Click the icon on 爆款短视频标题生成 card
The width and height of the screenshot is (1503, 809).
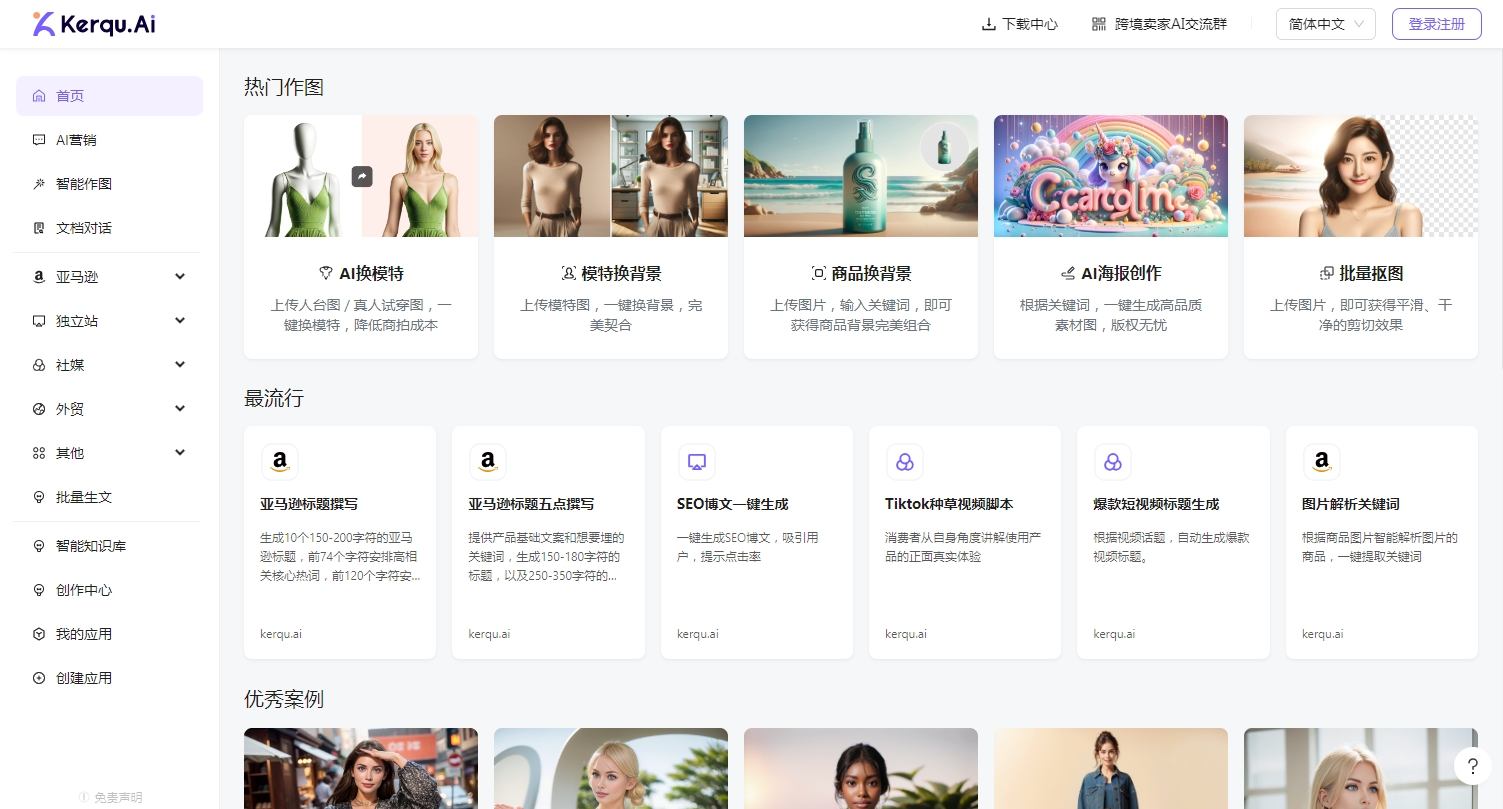click(1113, 462)
